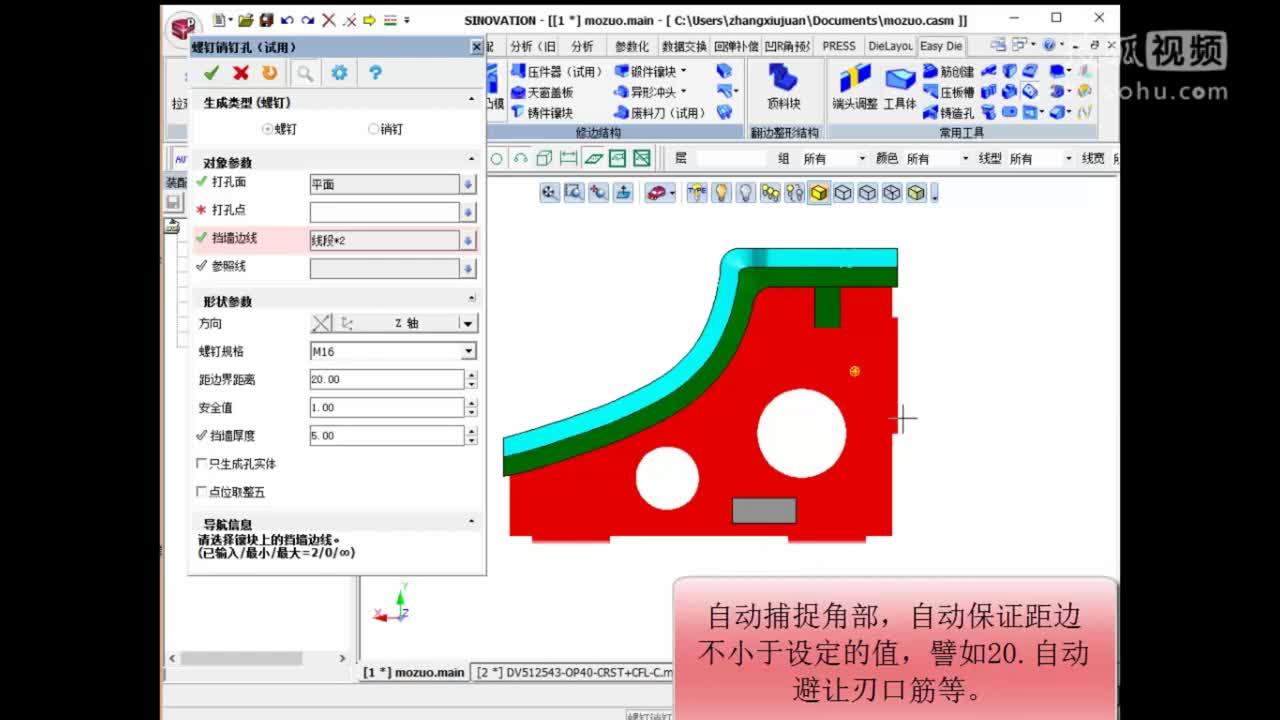Open the 螺钉规格 M16 dropdown
The width and height of the screenshot is (1280, 720).
(470, 351)
